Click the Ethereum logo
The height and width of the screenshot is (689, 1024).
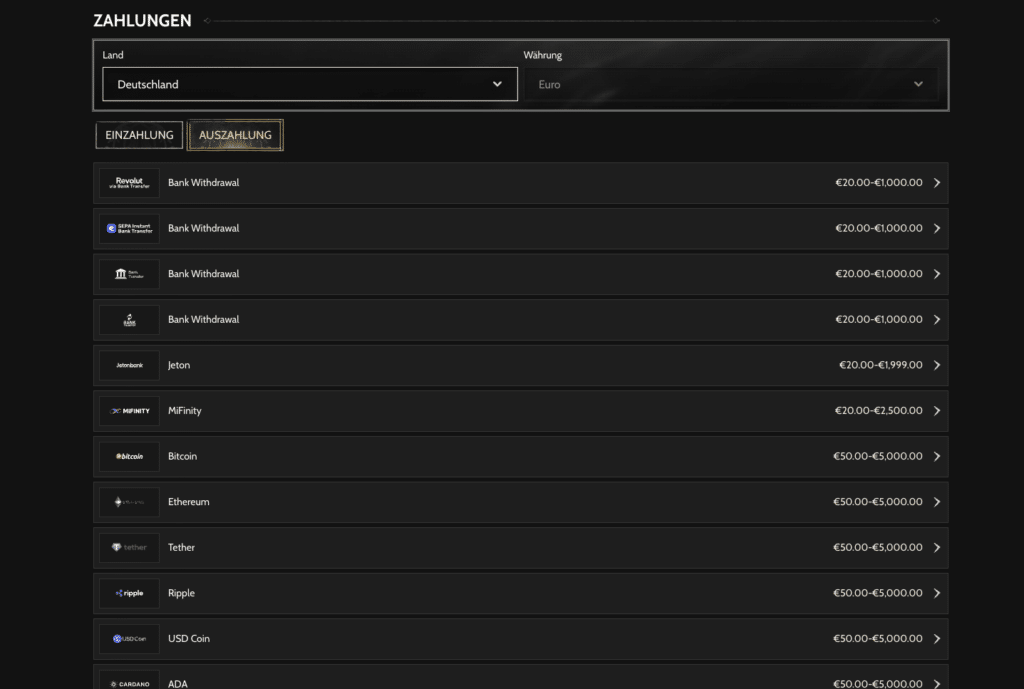pos(129,502)
